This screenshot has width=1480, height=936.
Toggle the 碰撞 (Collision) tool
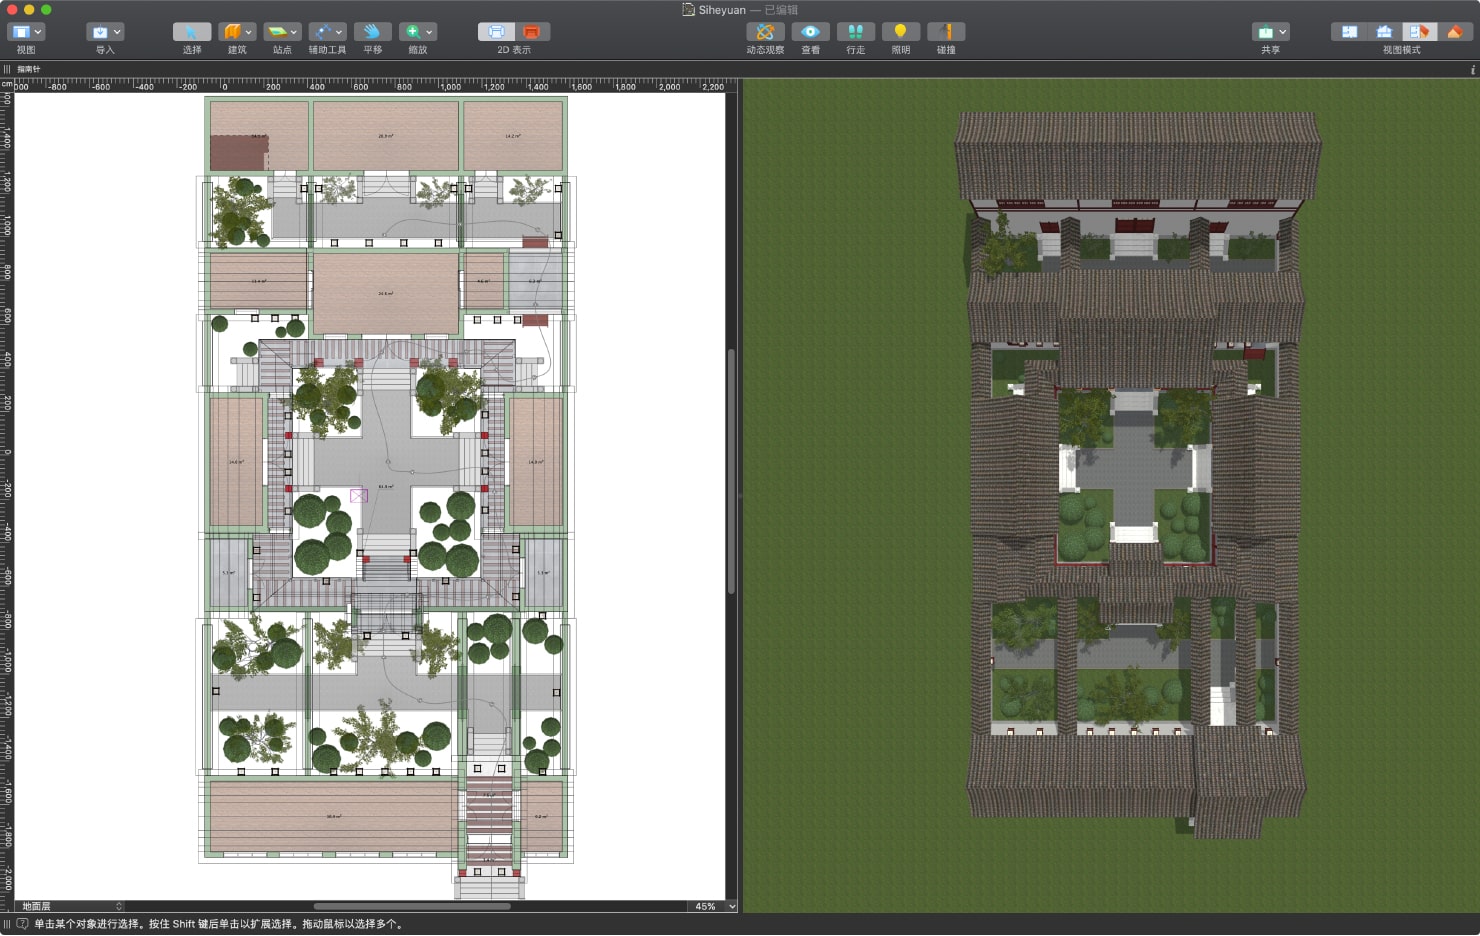coord(946,32)
